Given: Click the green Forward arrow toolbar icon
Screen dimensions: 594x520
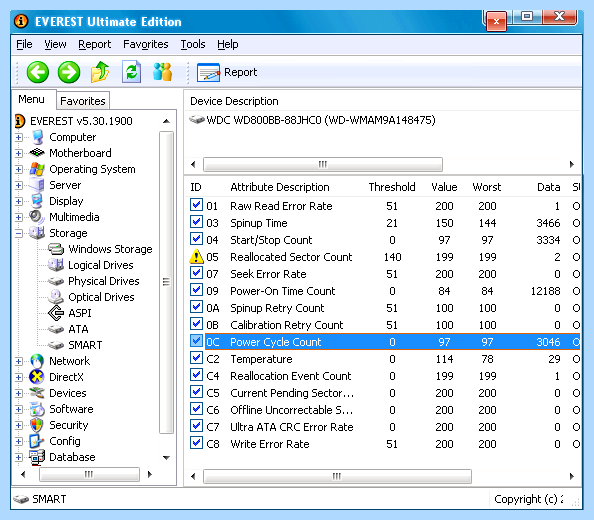Looking at the screenshot, I should coord(69,72).
